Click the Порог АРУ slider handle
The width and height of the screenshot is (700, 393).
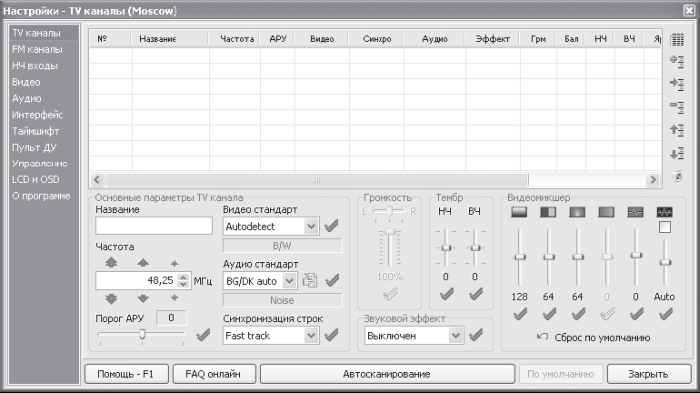(142, 334)
